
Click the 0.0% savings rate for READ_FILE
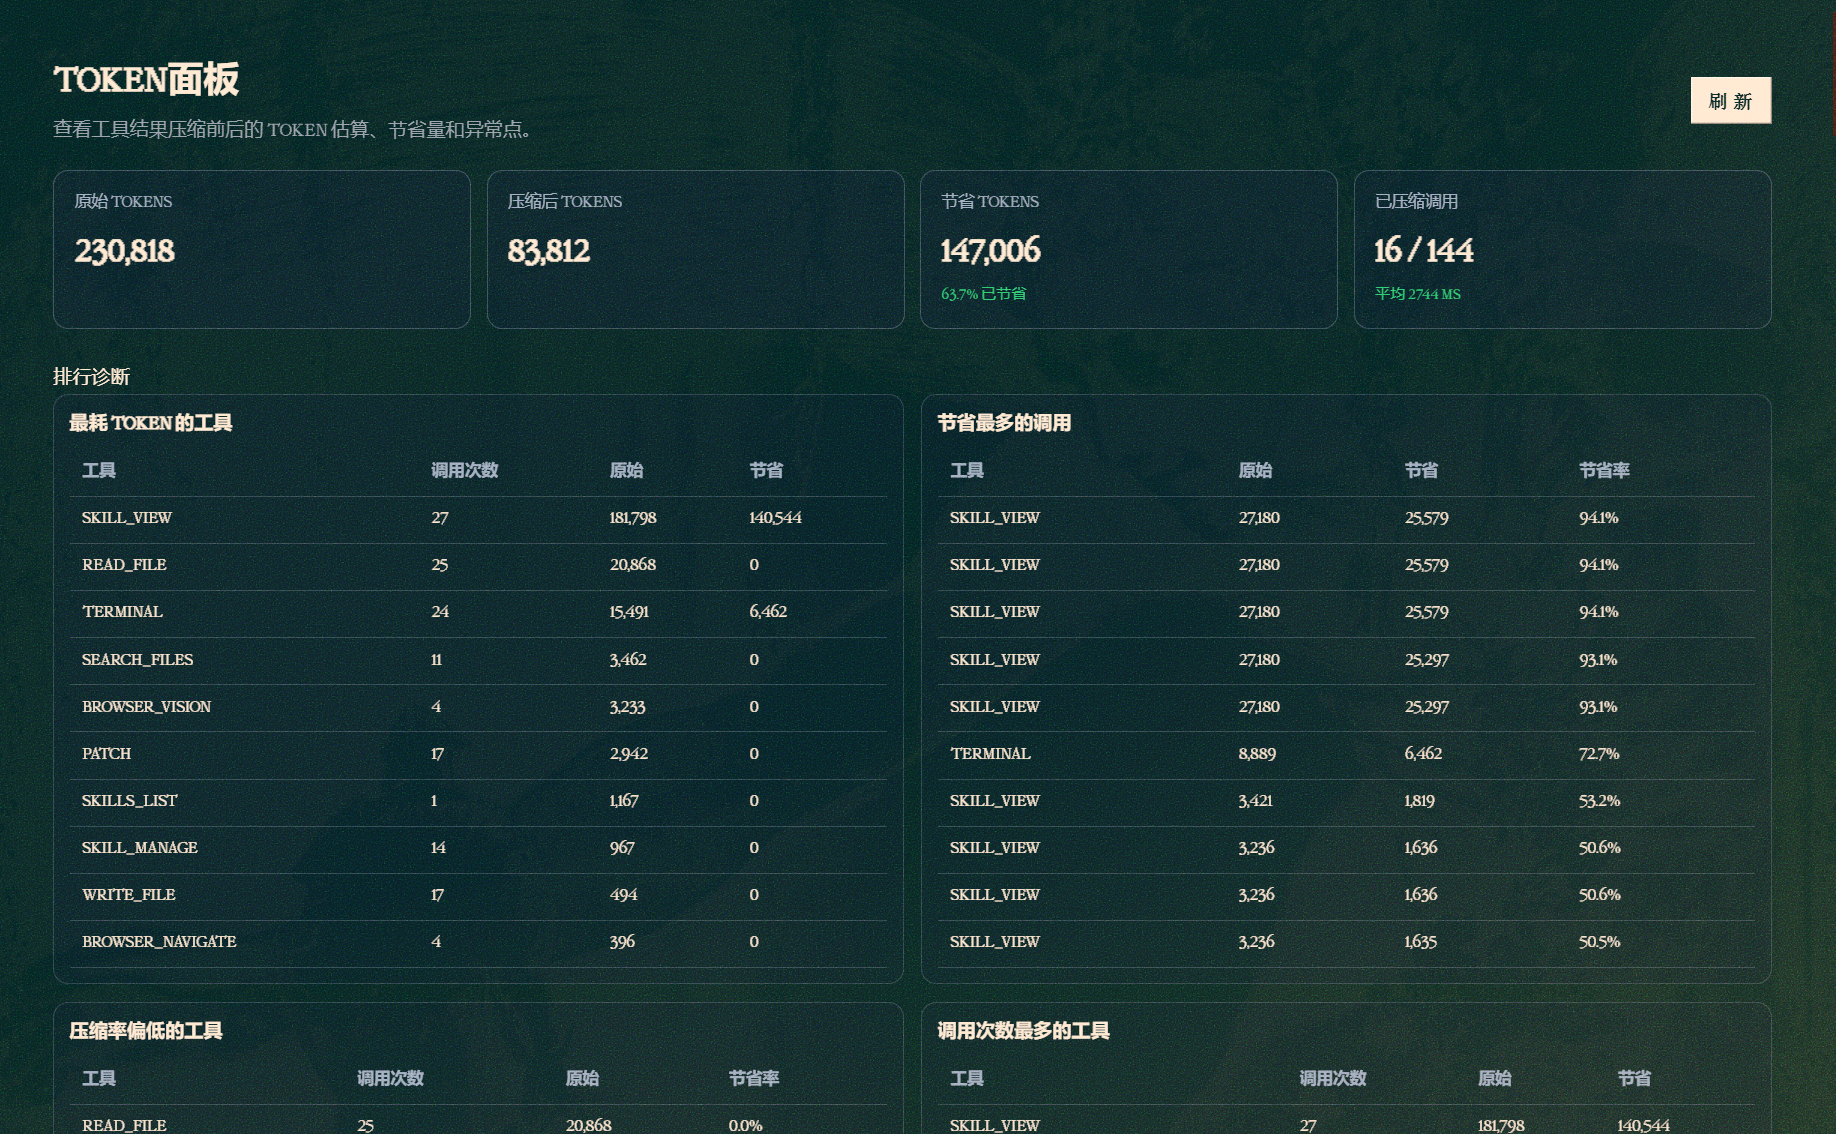(x=745, y=1126)
